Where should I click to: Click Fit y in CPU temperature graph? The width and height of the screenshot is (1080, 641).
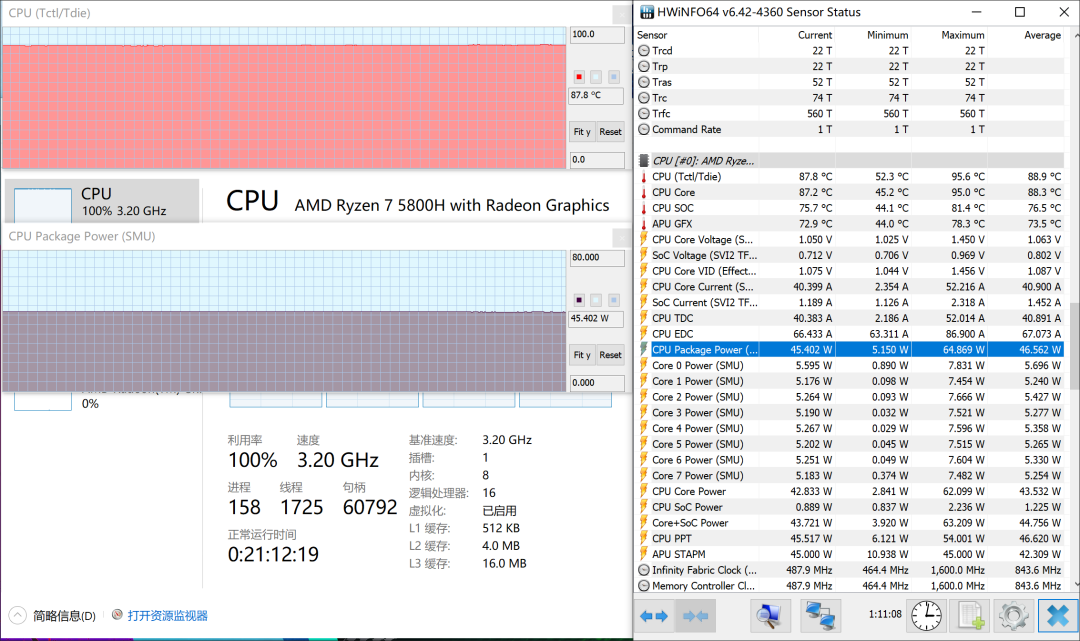[x=582, y=132]
